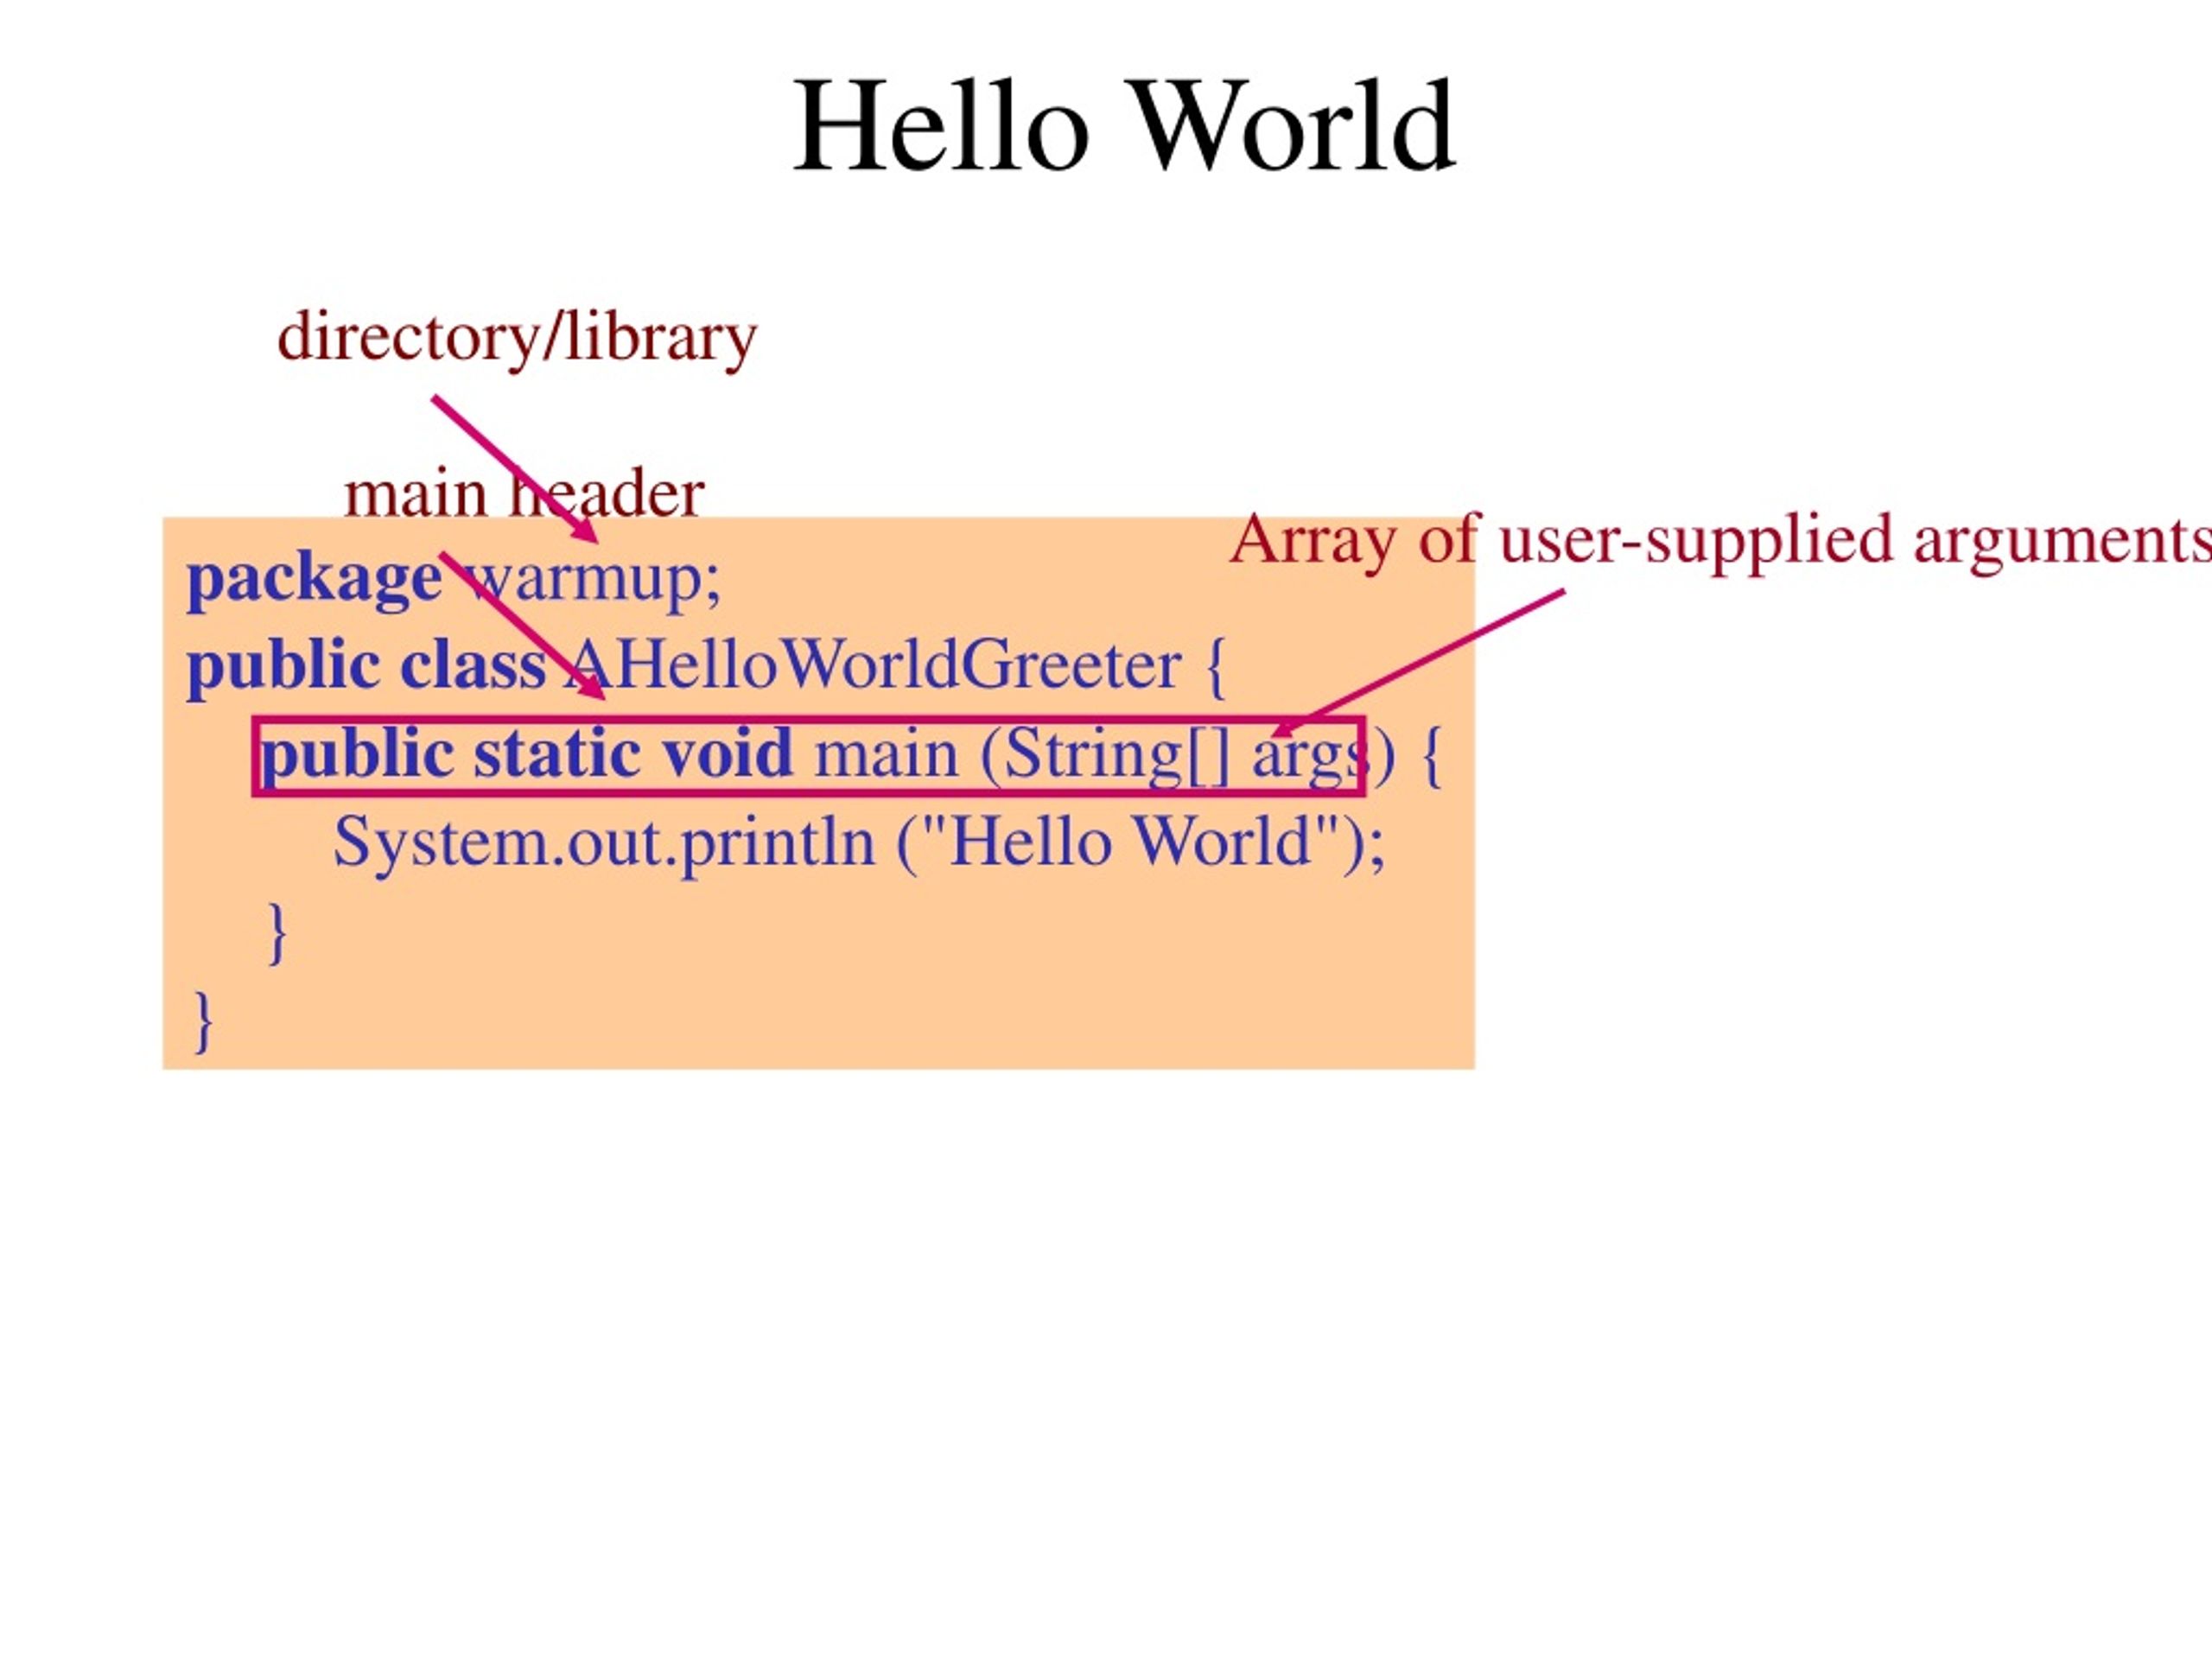
Task: Click the closing brace of main method
Action: tap(278, 934)
